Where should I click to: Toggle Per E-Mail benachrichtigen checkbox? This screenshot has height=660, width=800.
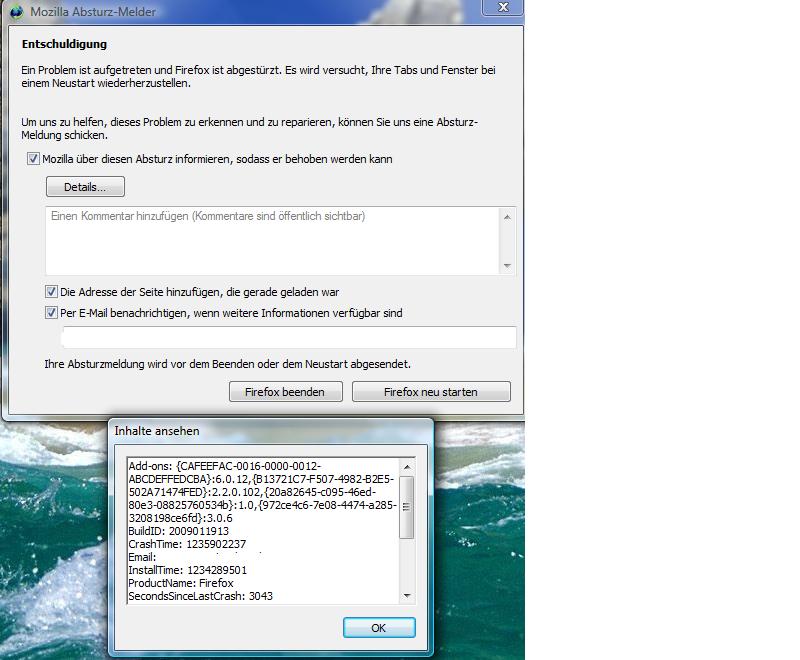point(51,313)
